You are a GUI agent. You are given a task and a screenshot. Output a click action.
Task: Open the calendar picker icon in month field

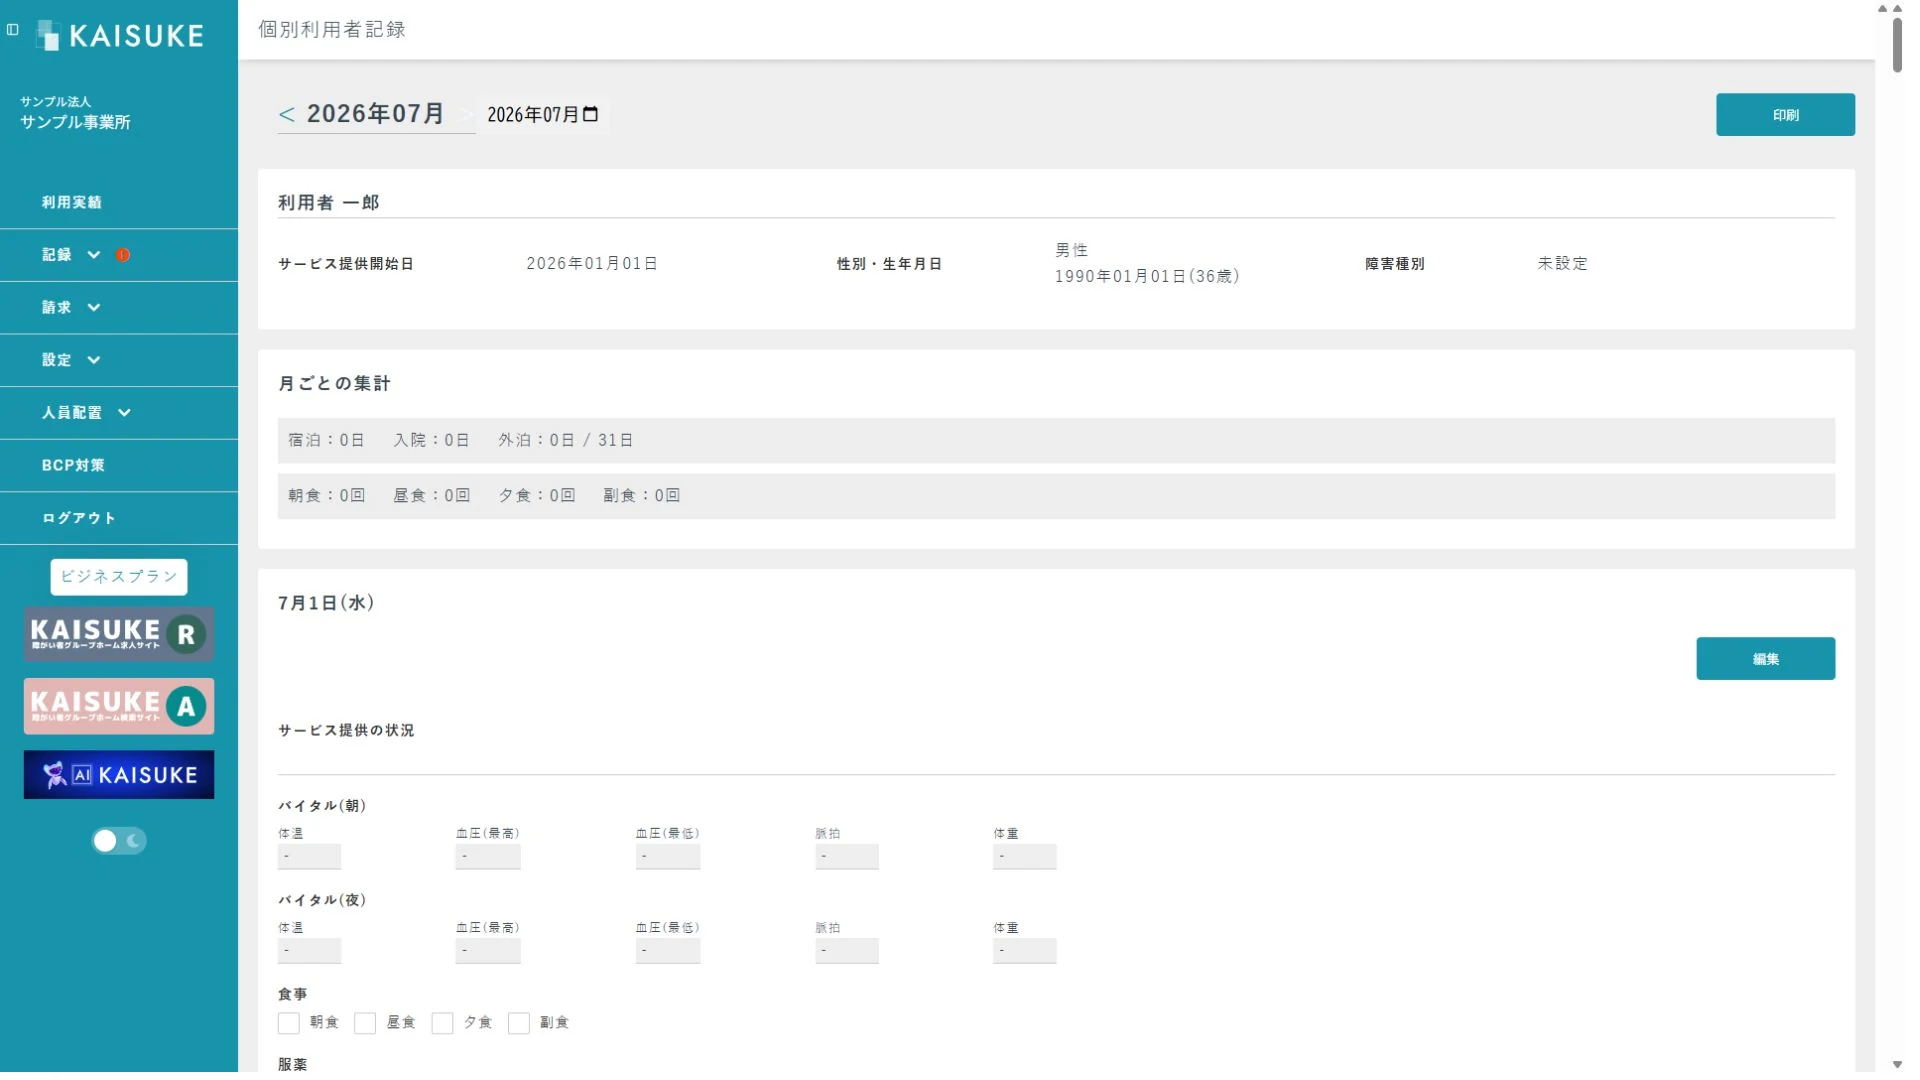click(x=591, y=114)
